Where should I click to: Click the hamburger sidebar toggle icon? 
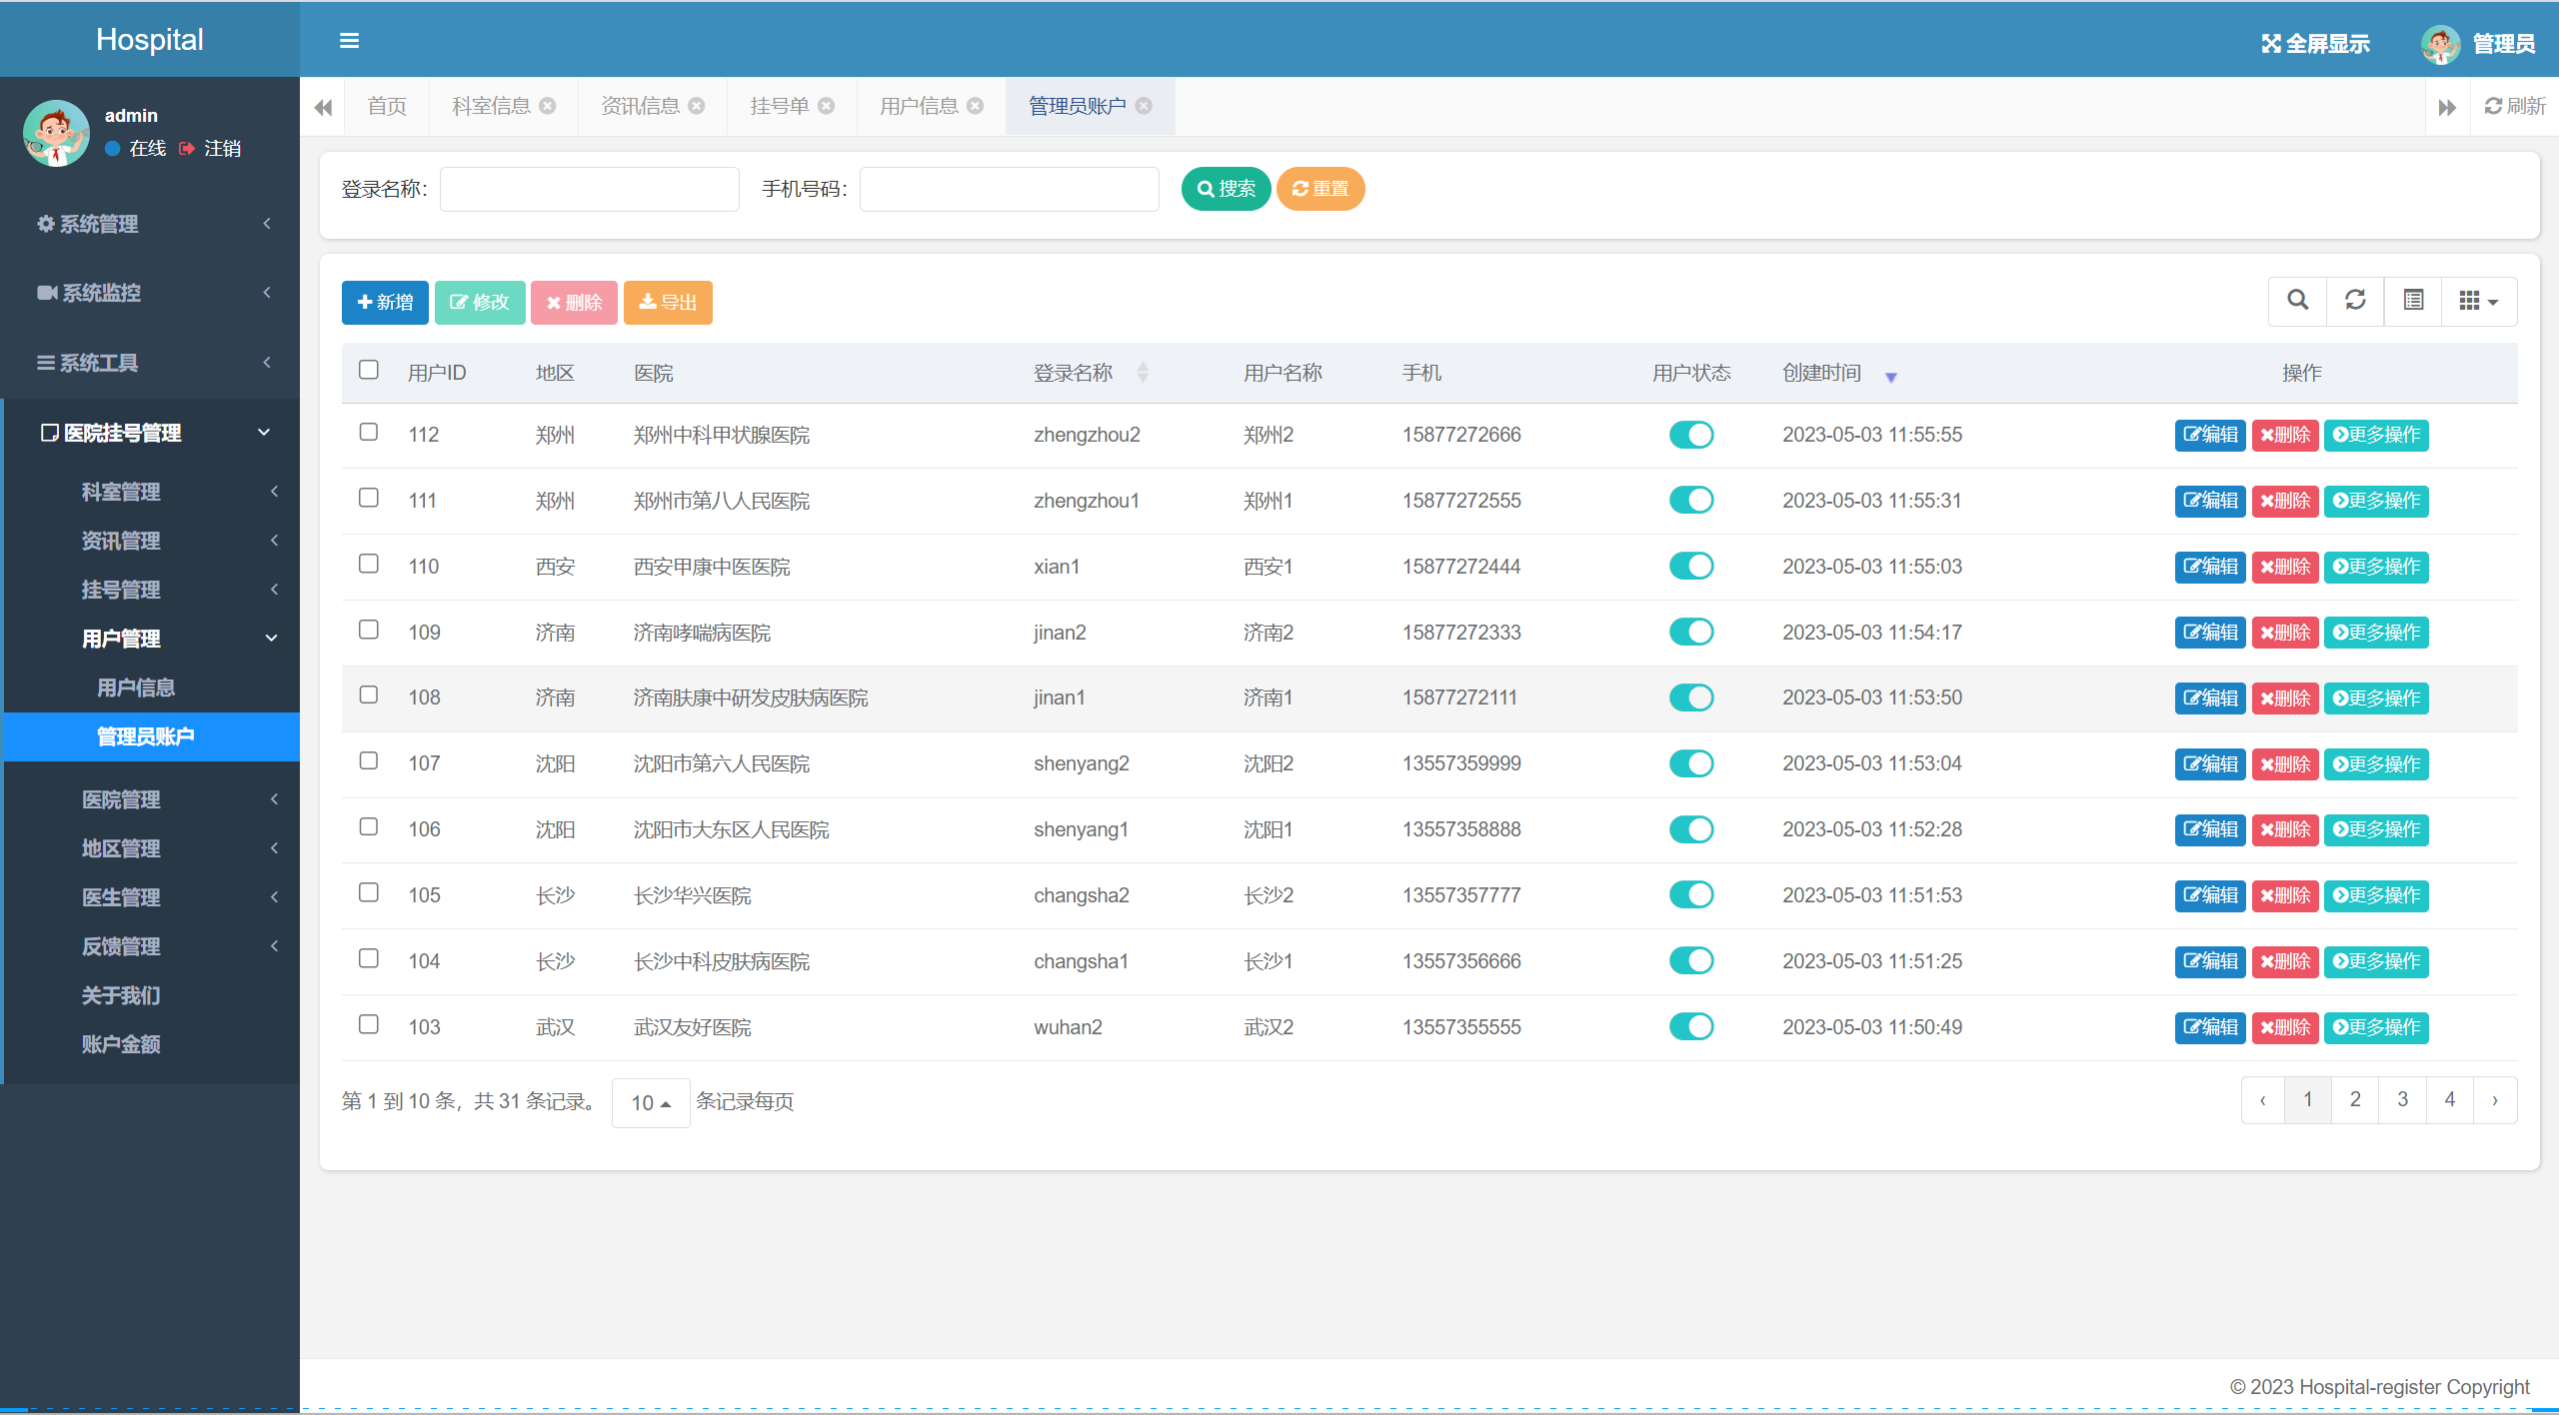pos(349,41)
